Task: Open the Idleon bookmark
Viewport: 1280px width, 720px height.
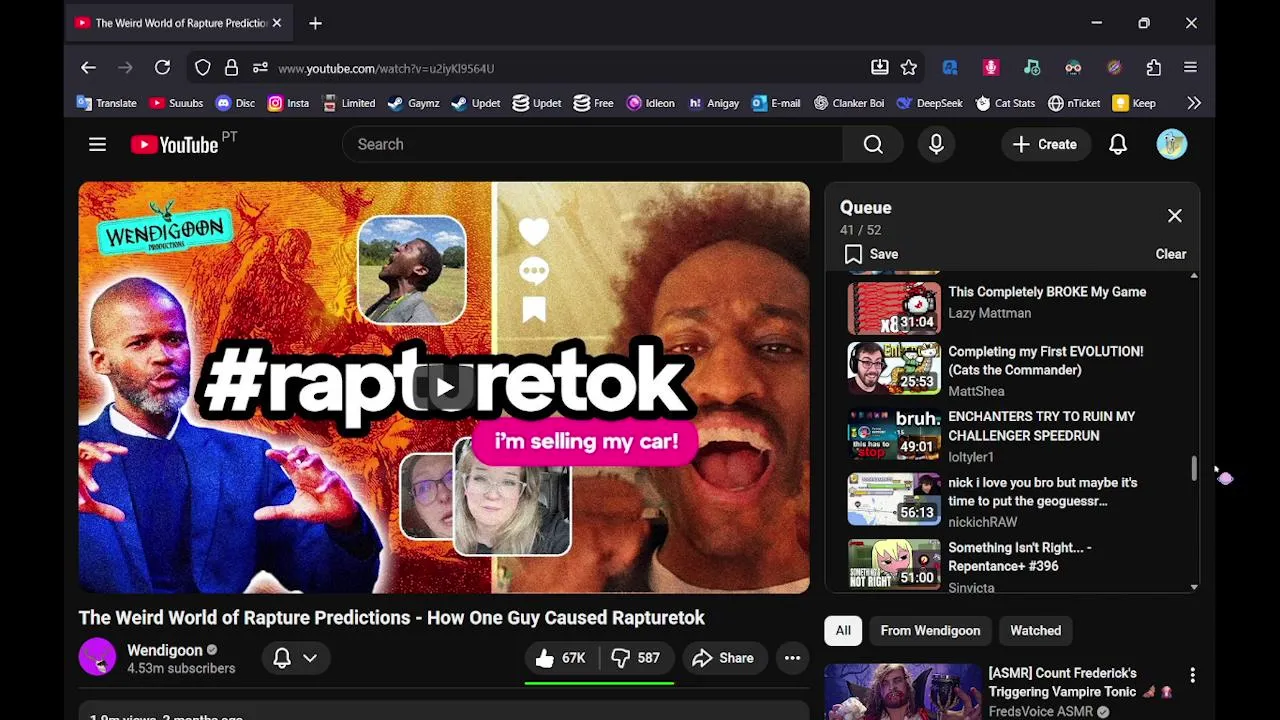Action: (650, 103)
